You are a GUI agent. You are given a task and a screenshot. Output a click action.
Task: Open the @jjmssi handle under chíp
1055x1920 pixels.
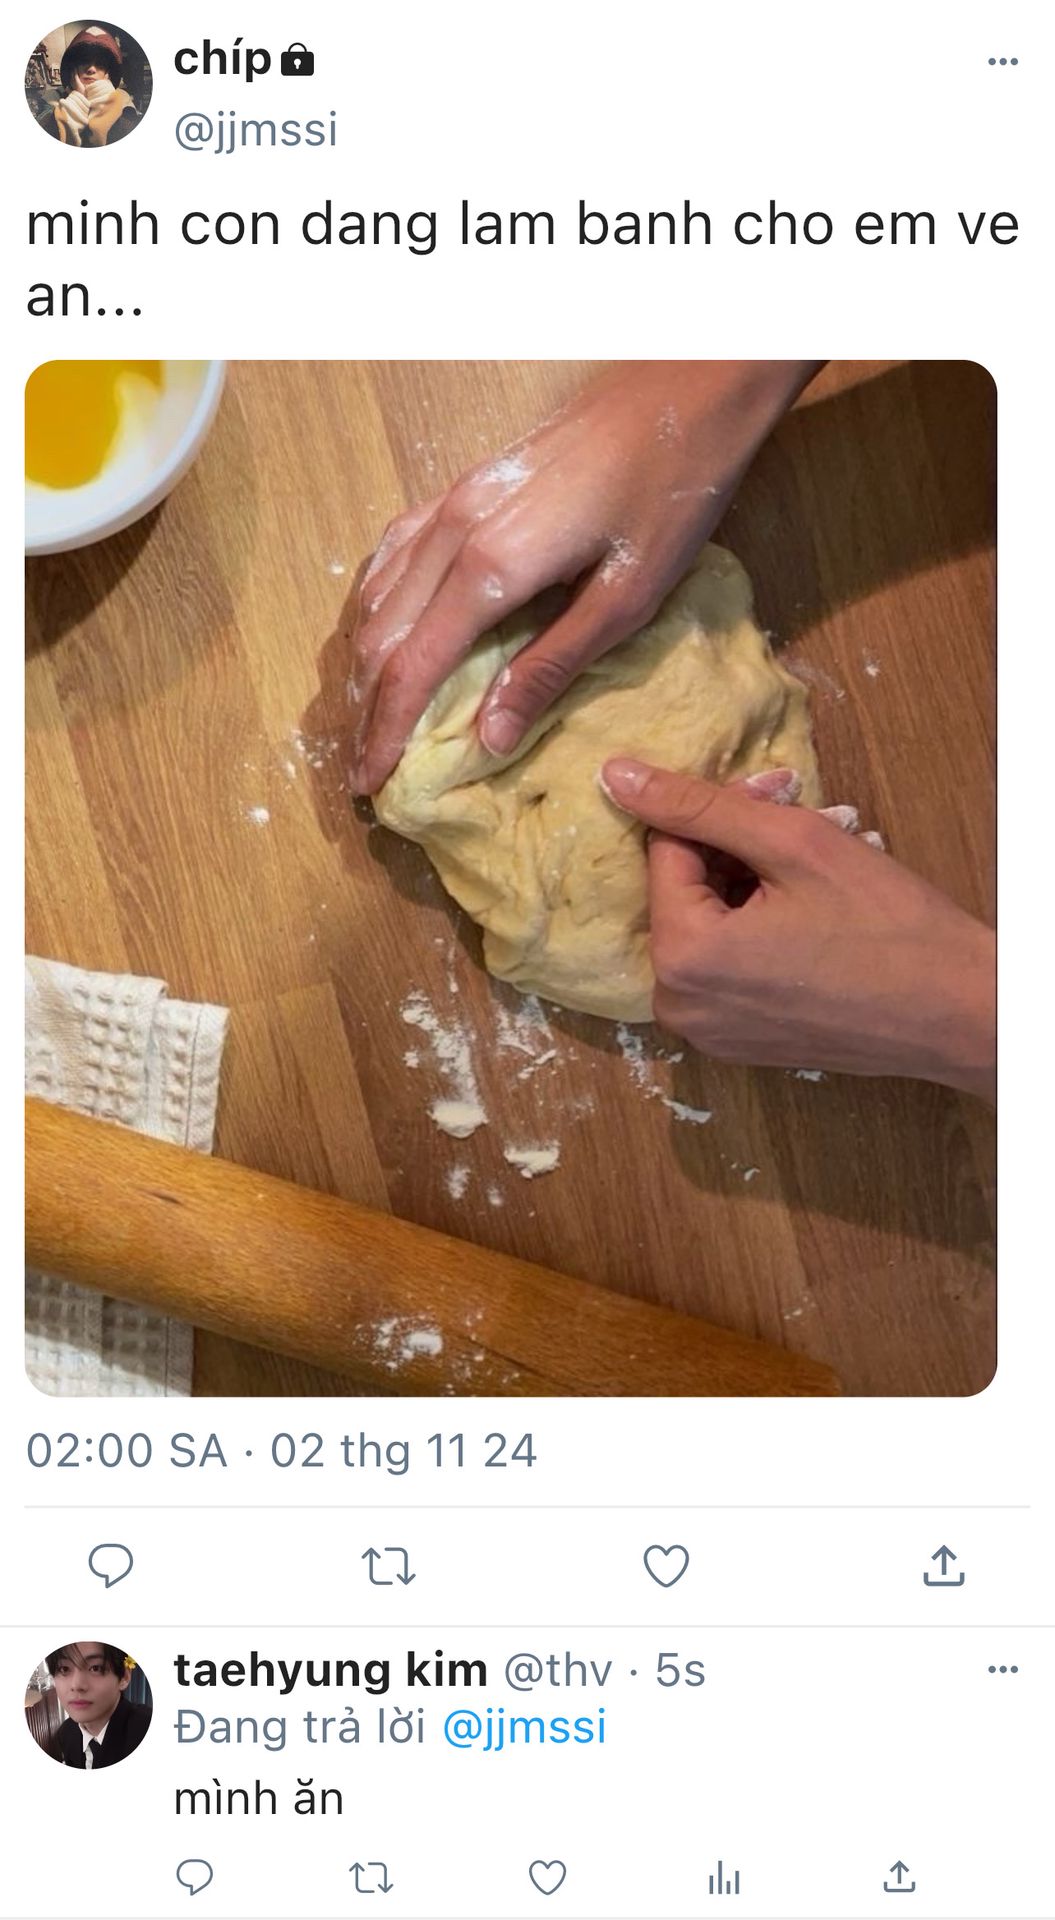pyautogui.click(x=256, y=131)
